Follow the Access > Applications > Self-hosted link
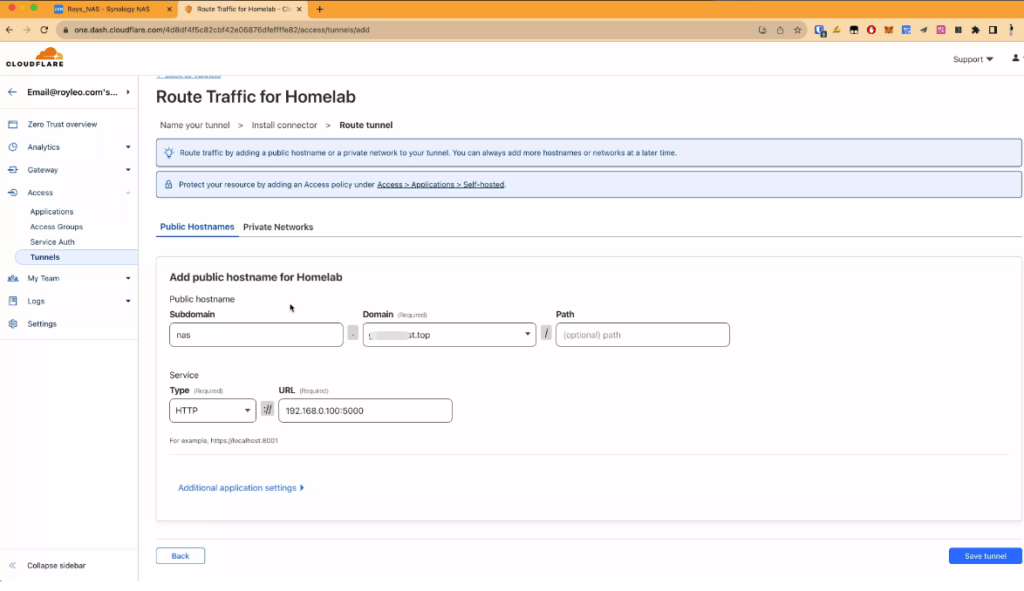 440,184
